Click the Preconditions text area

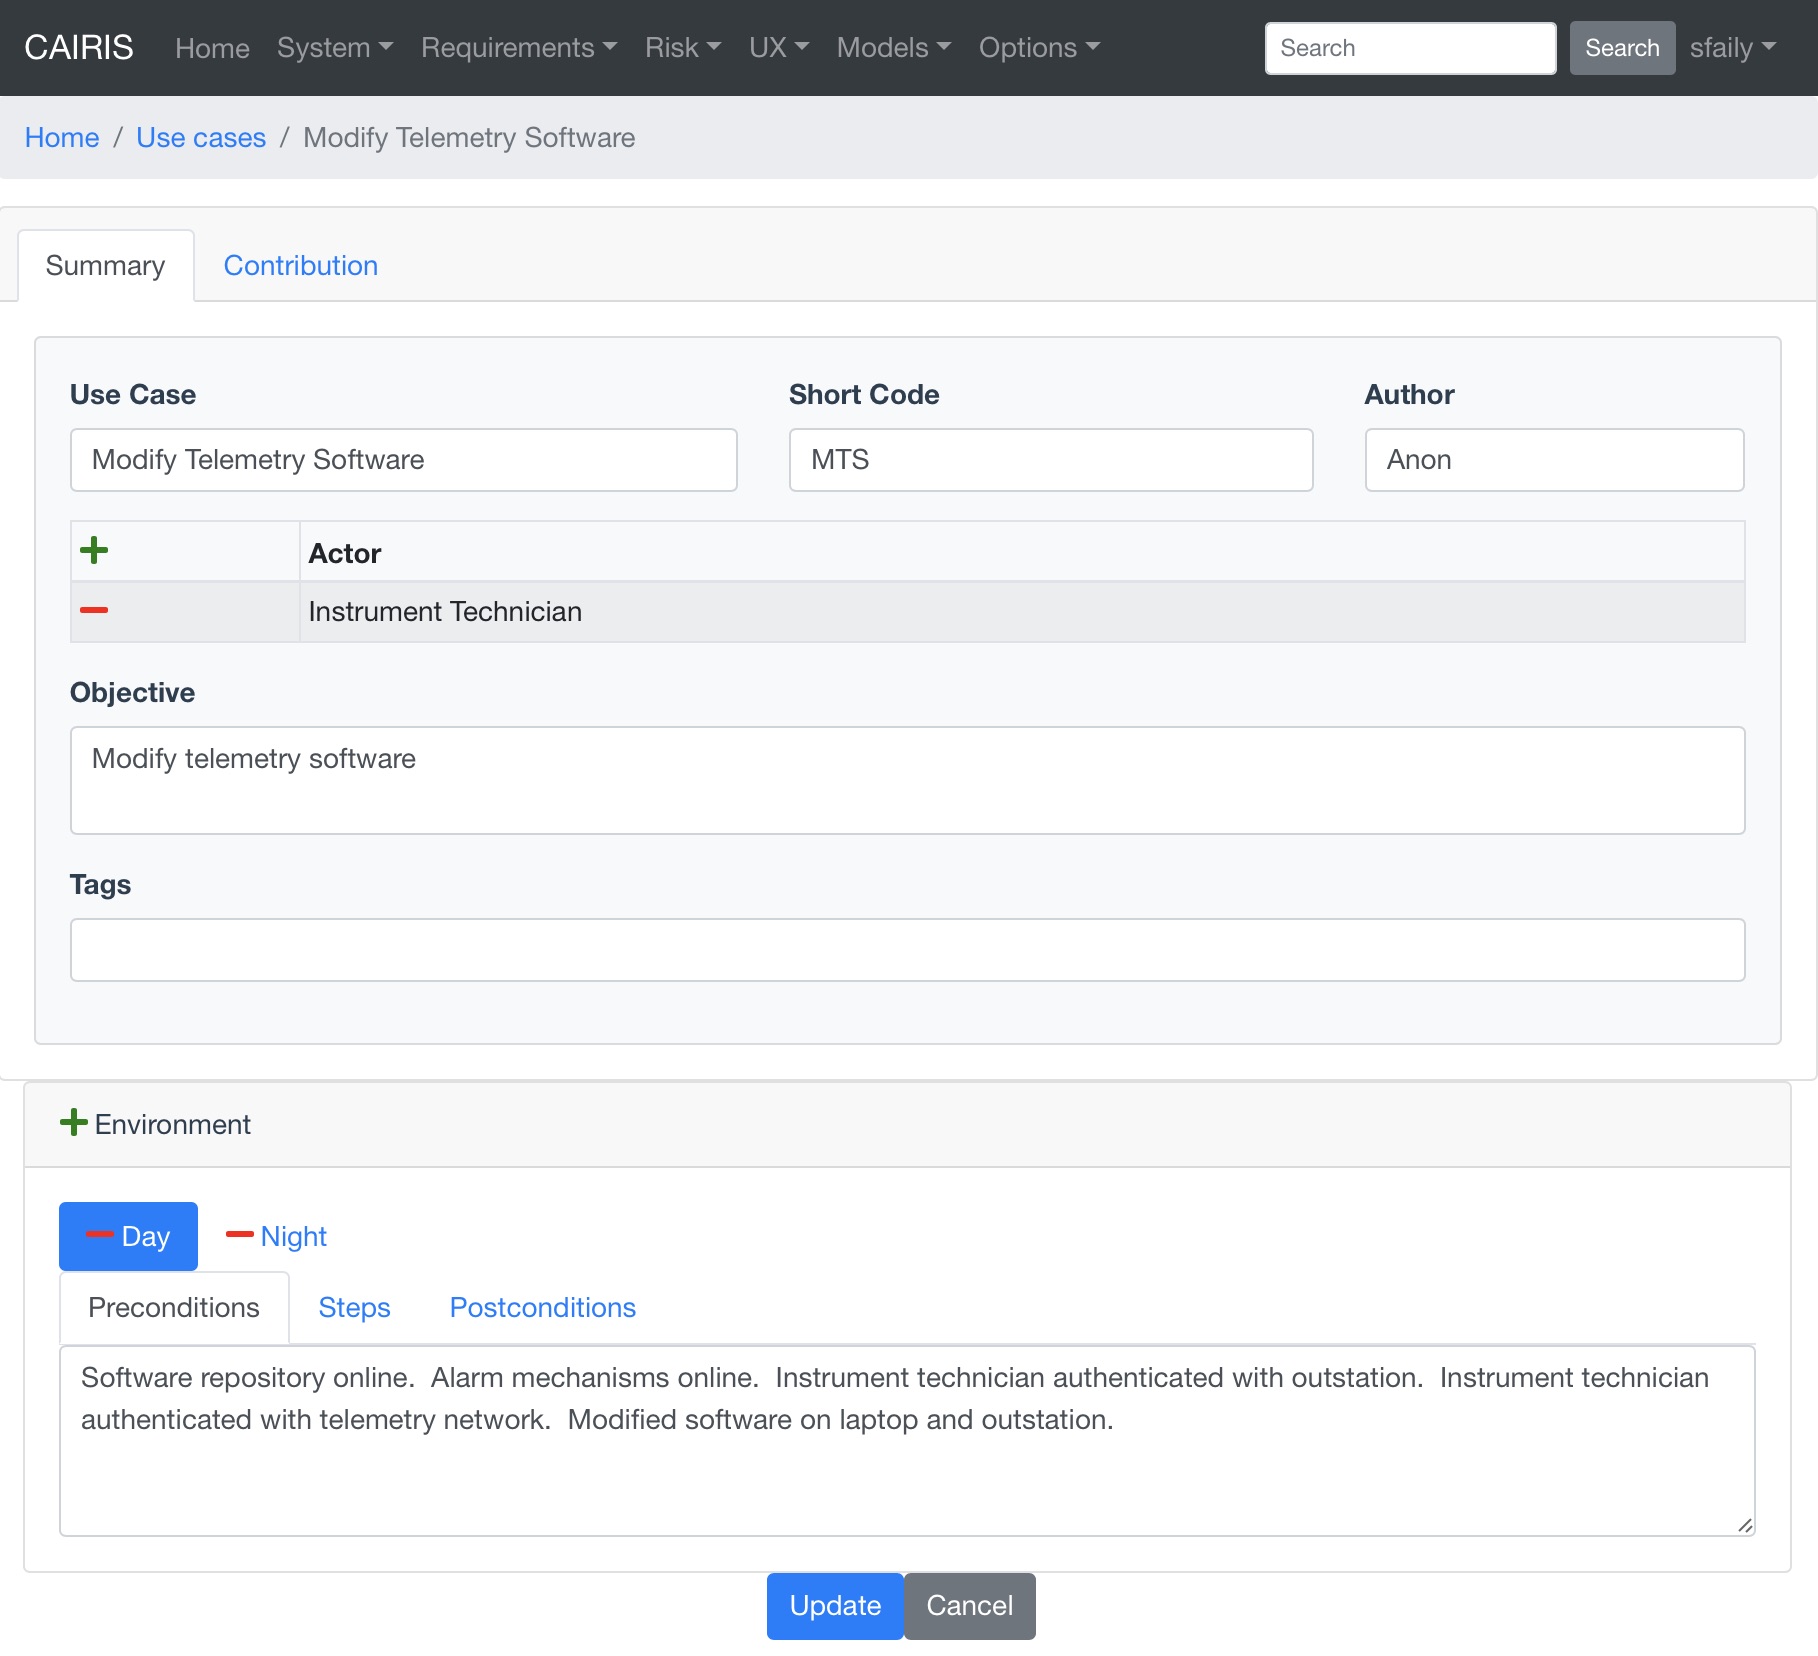click(908, 1440)
